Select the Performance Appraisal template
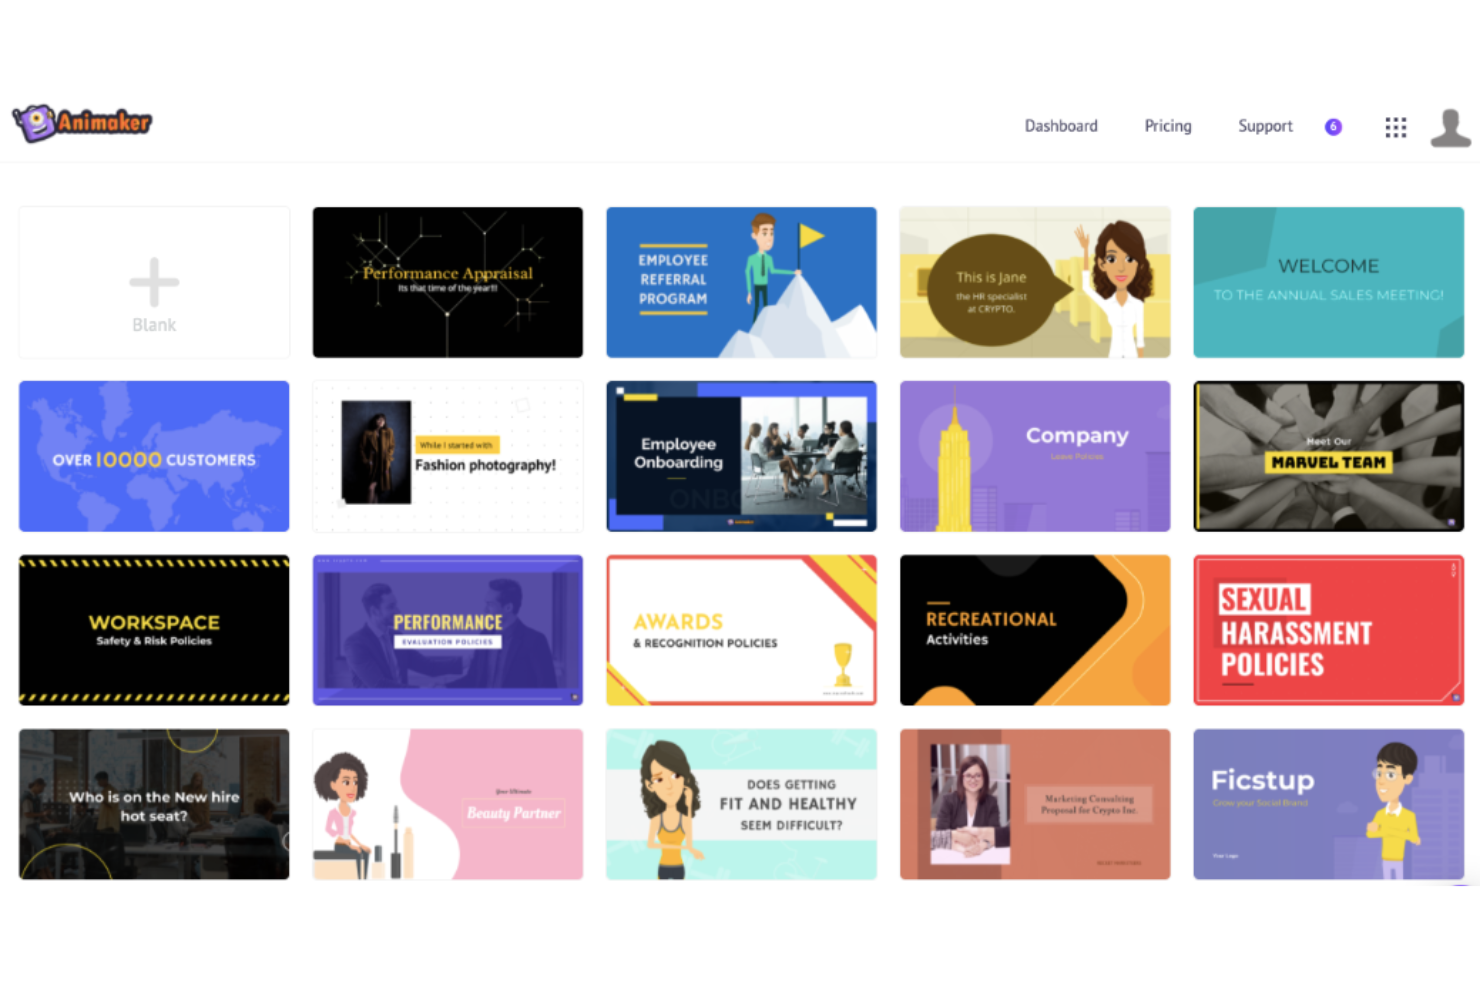 [447, 282]
